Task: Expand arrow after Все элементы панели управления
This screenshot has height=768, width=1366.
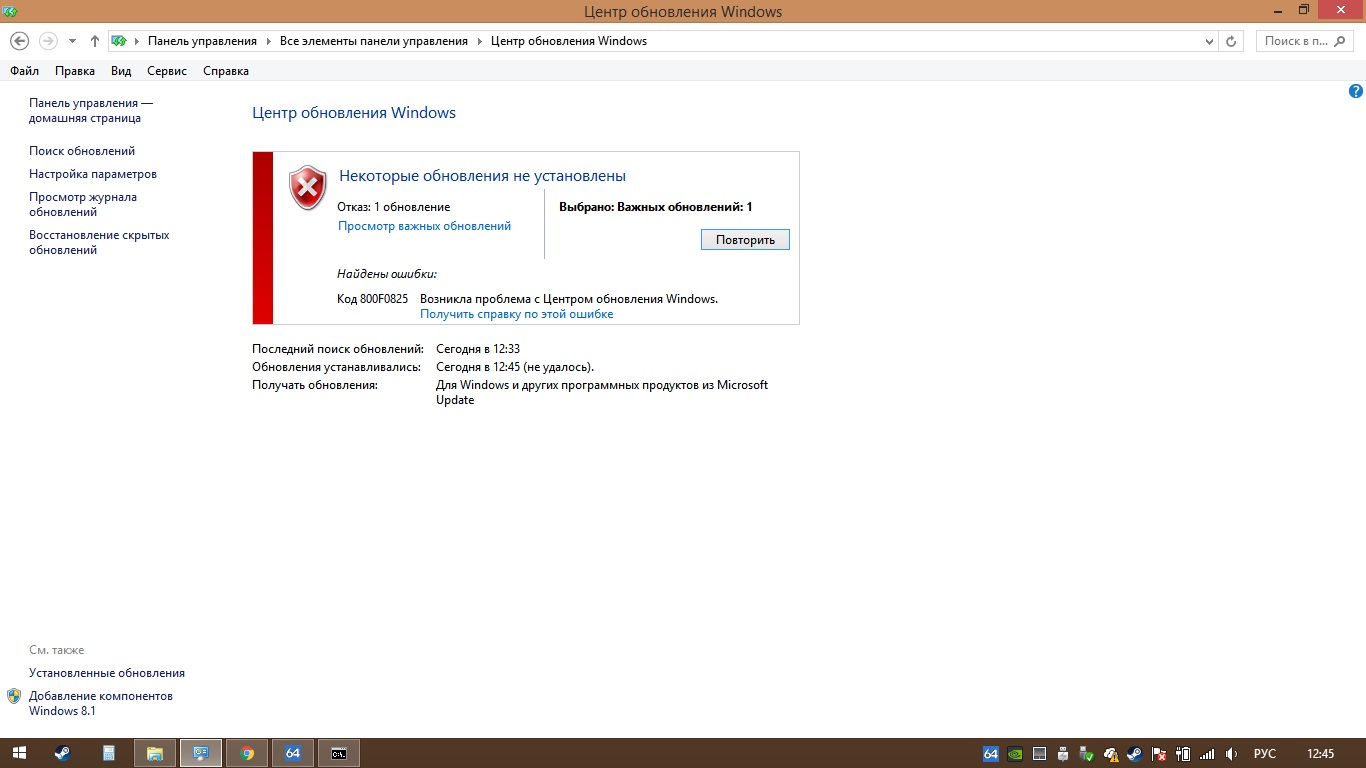Action: pos(479,41)
